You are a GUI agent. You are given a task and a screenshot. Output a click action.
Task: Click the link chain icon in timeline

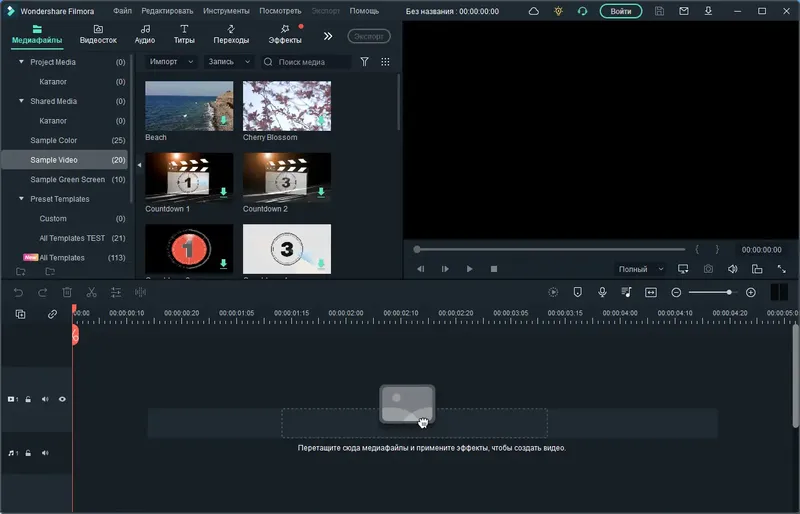click(52, 314)
